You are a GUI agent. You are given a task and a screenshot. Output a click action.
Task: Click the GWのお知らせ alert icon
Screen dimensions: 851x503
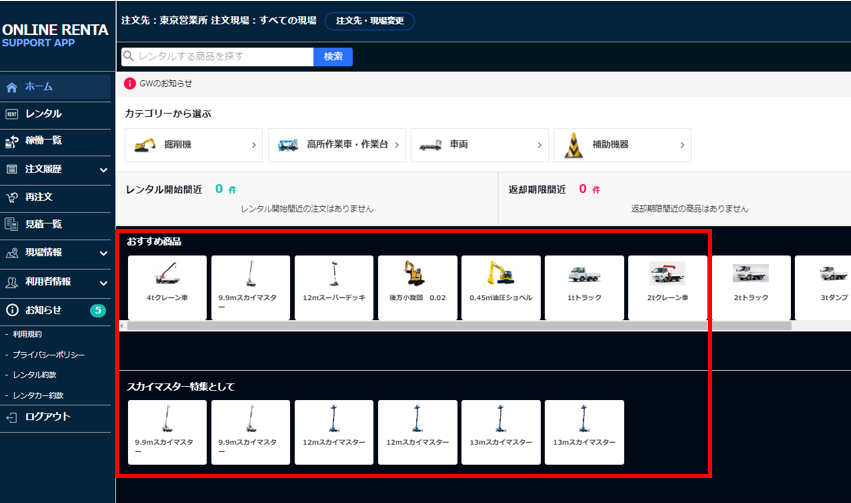point(129,84)
